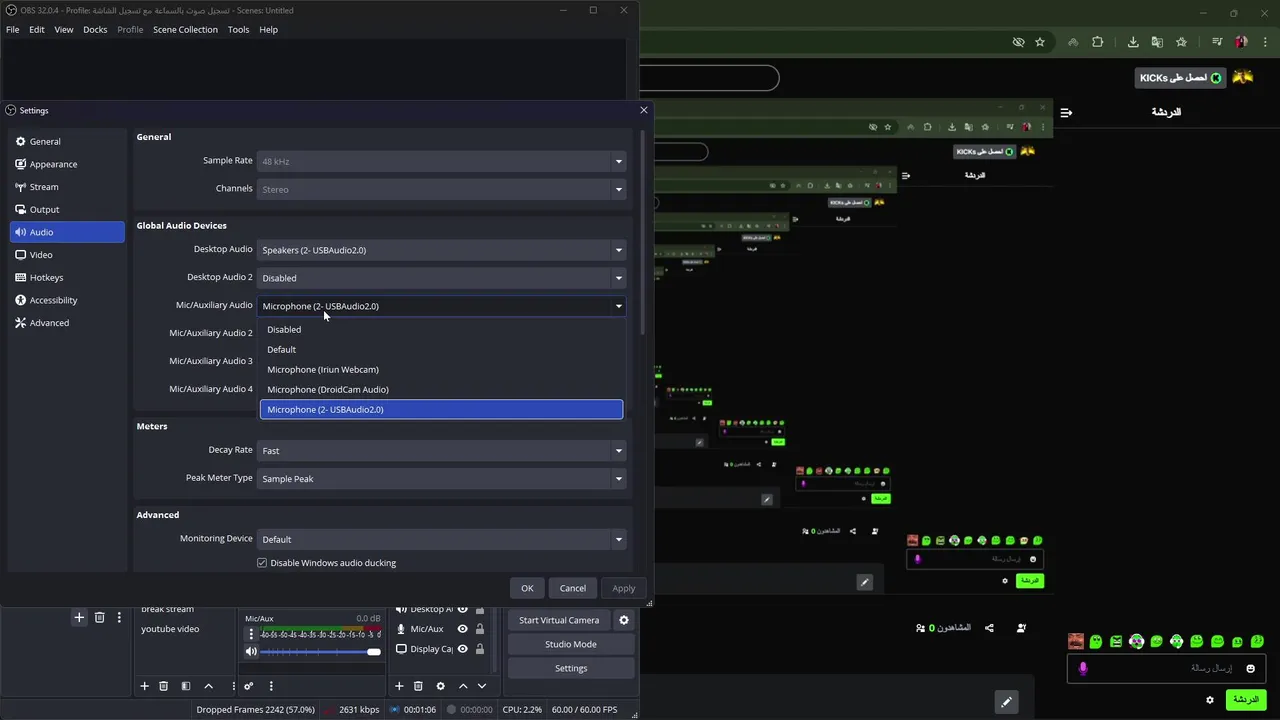
Task: Click the chat message input field
Action: point(1167,668)
